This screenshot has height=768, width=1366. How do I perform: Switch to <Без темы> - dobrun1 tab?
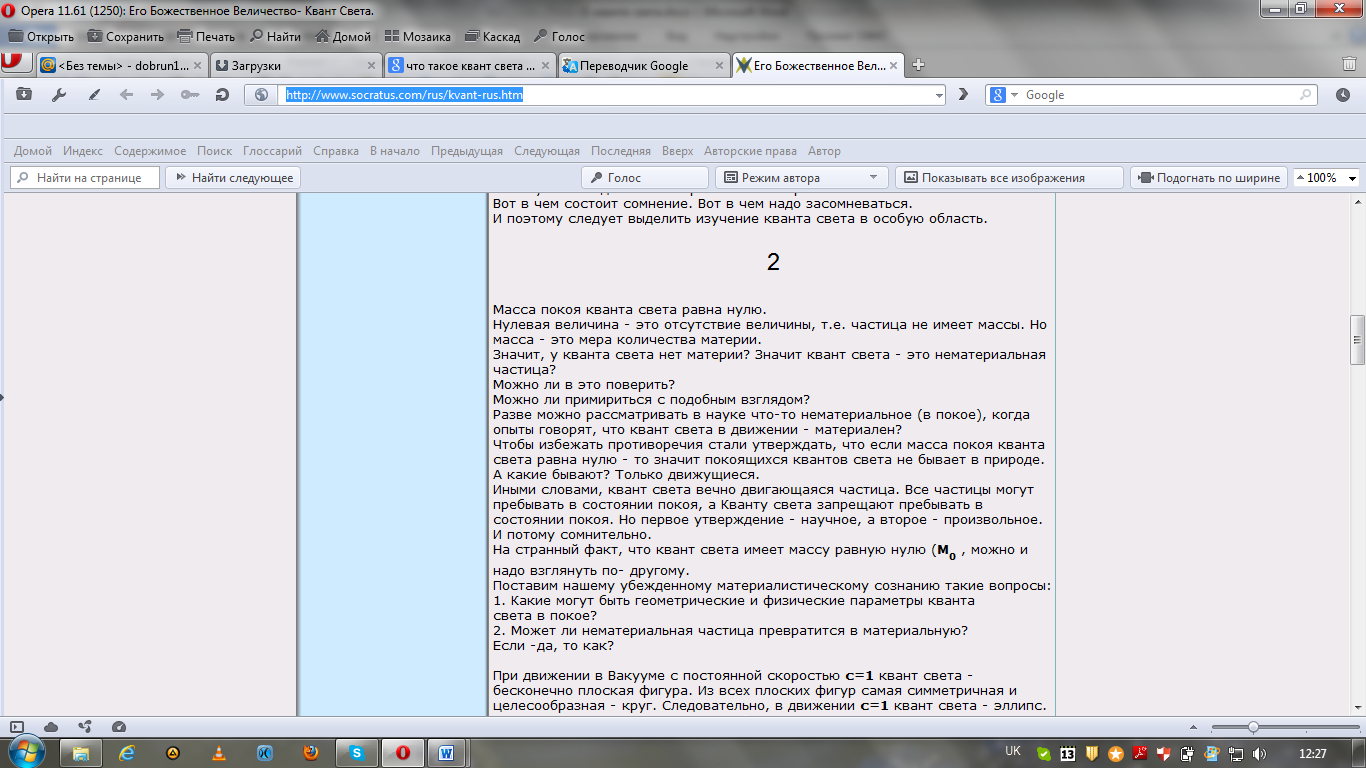click(x=121, y=65)
